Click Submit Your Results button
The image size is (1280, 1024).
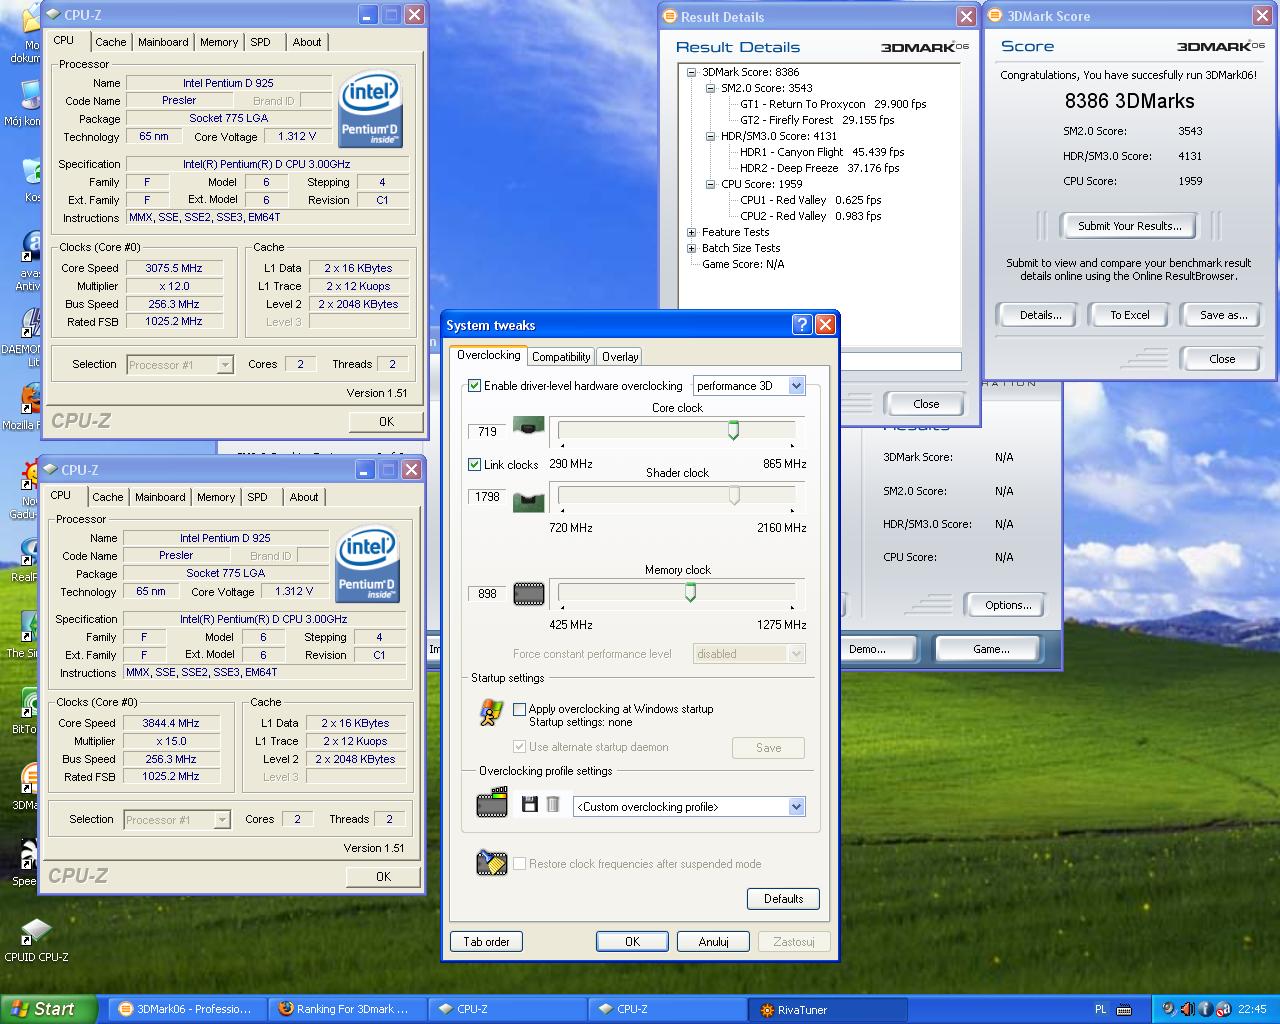click(x=1130, y=226)
